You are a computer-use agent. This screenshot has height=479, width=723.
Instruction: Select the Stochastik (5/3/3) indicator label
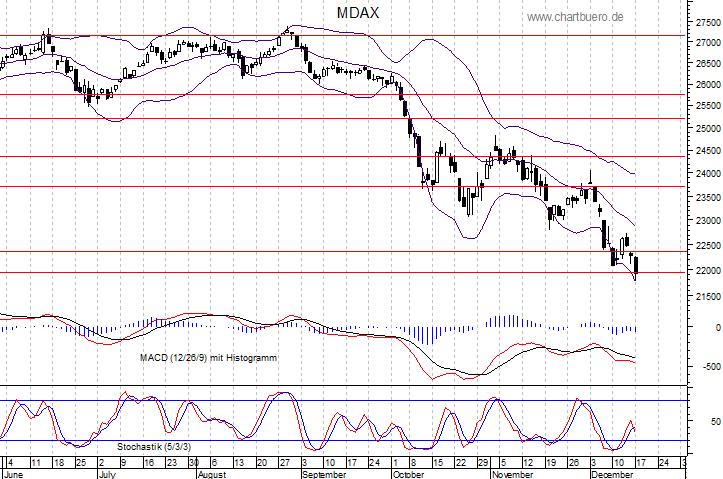(153, 444)
